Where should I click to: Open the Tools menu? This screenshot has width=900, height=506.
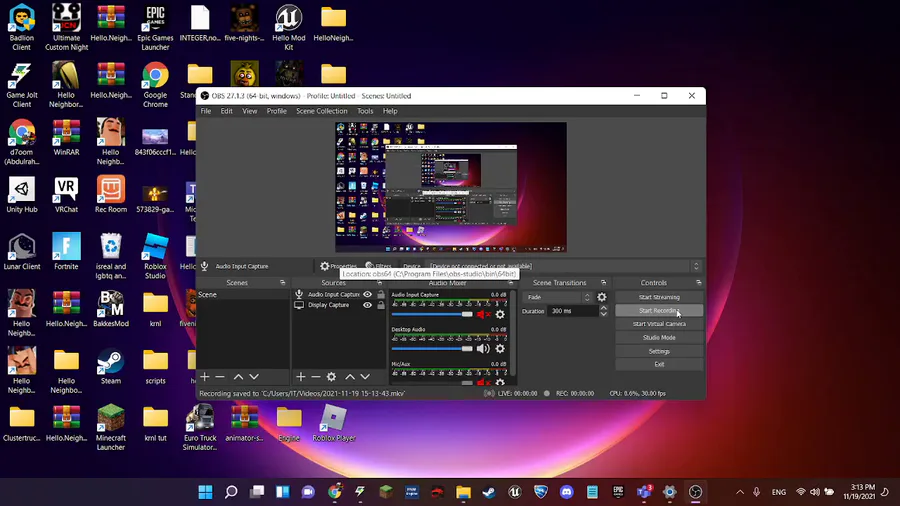click(x=365, y=111)
